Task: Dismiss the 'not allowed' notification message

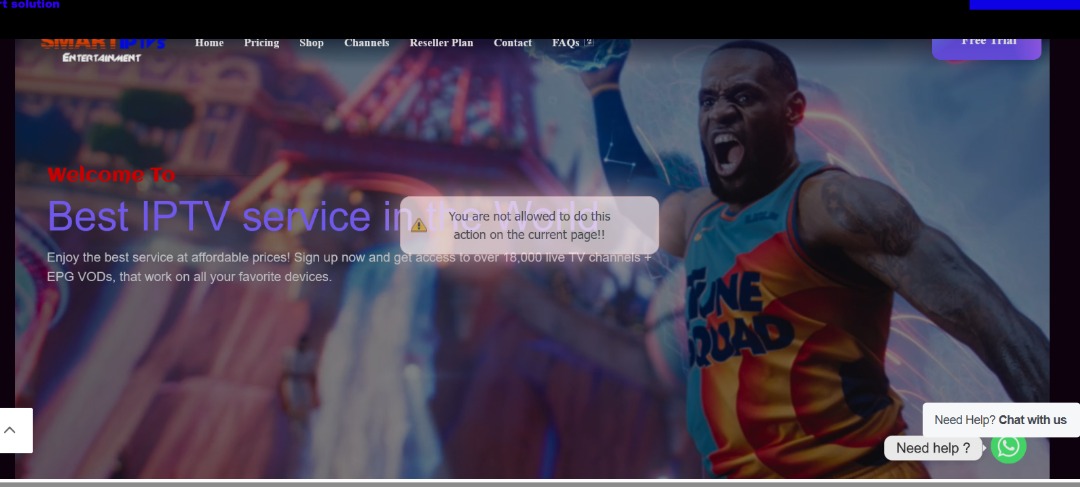Action: coord(529,225)
